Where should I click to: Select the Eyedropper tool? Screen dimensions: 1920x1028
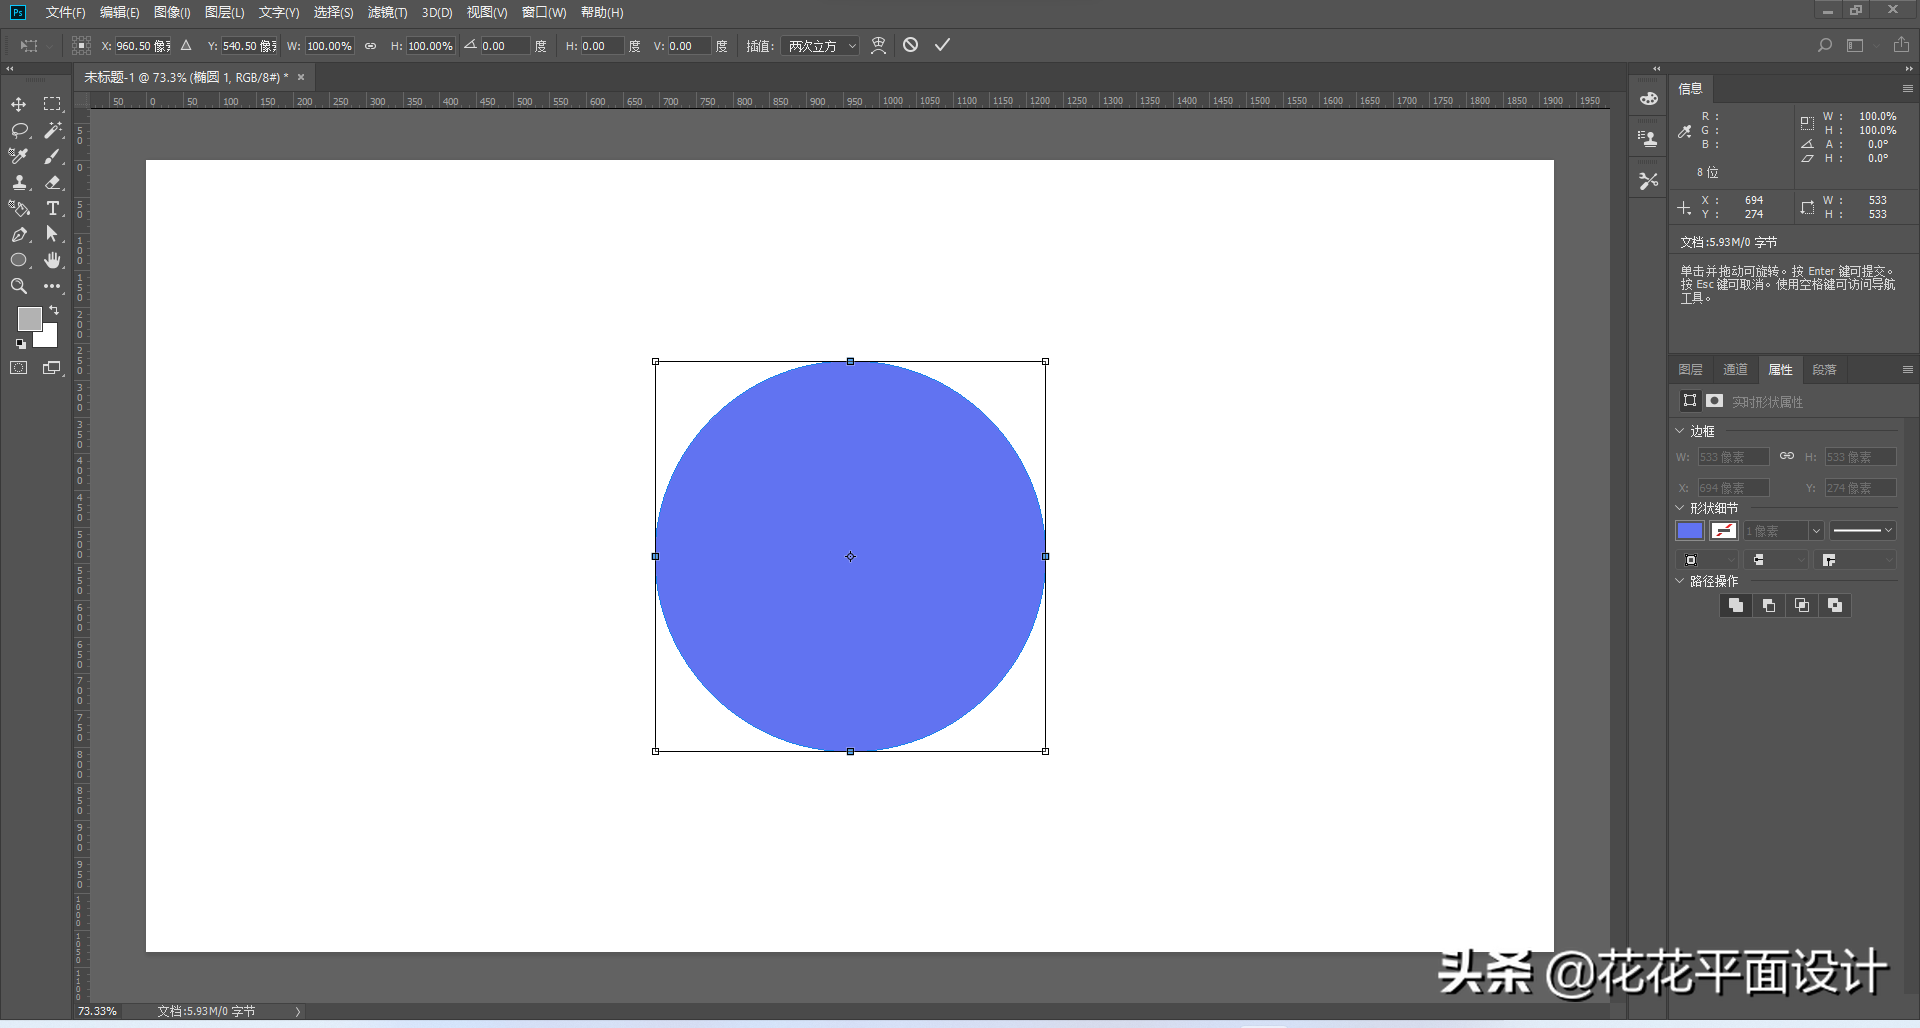coord(19,156)
